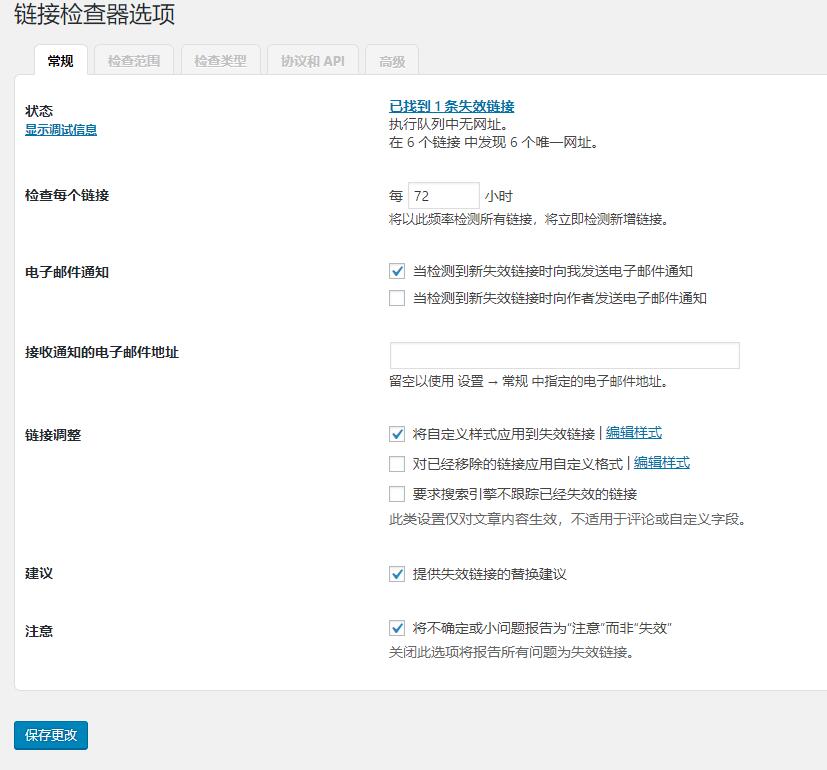
Task: 关闭“提供失效链接的替换建议”选项
Action: click(397, 575)
